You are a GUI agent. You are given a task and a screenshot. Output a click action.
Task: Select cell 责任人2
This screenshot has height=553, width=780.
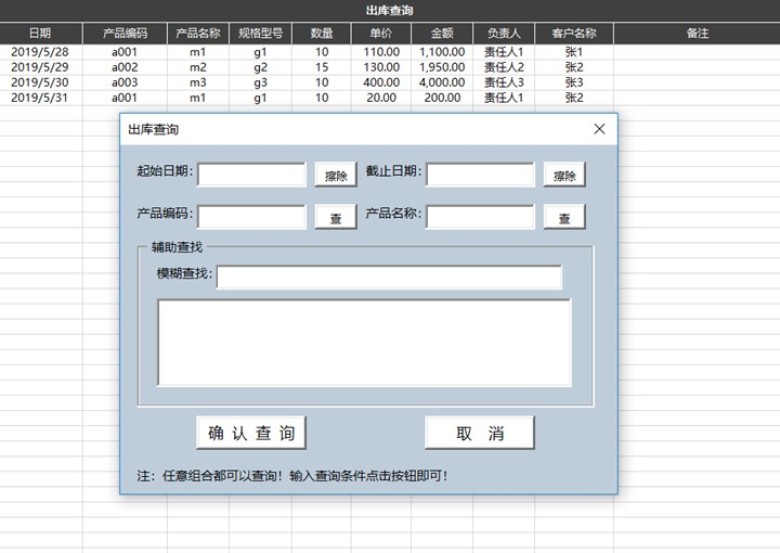tap(504, 67)
